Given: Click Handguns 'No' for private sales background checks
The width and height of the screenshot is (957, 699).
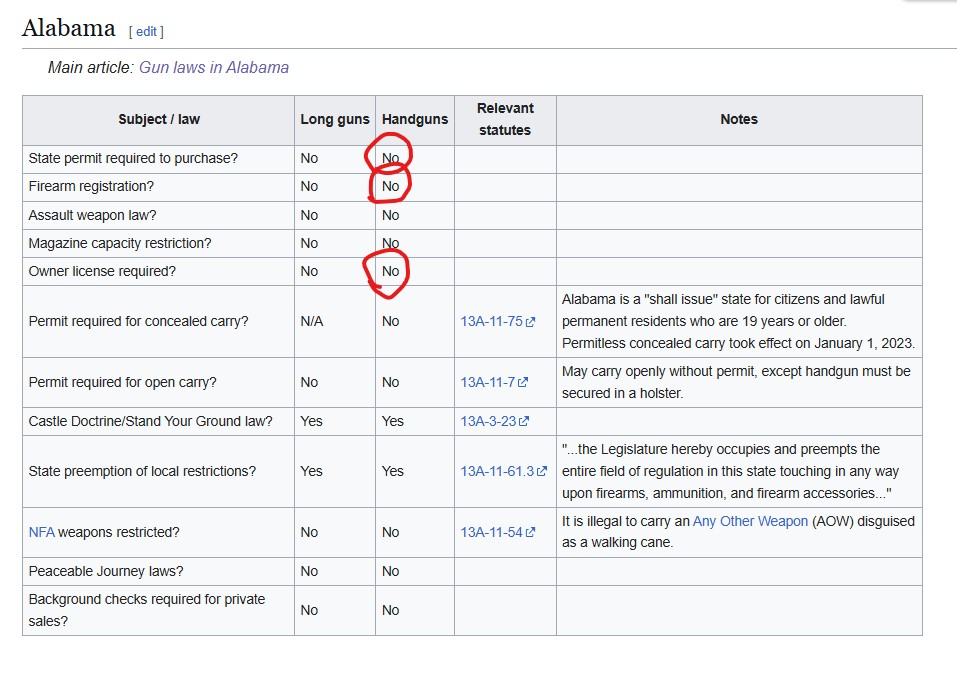Looking at the screenshot, I should 391,610.
